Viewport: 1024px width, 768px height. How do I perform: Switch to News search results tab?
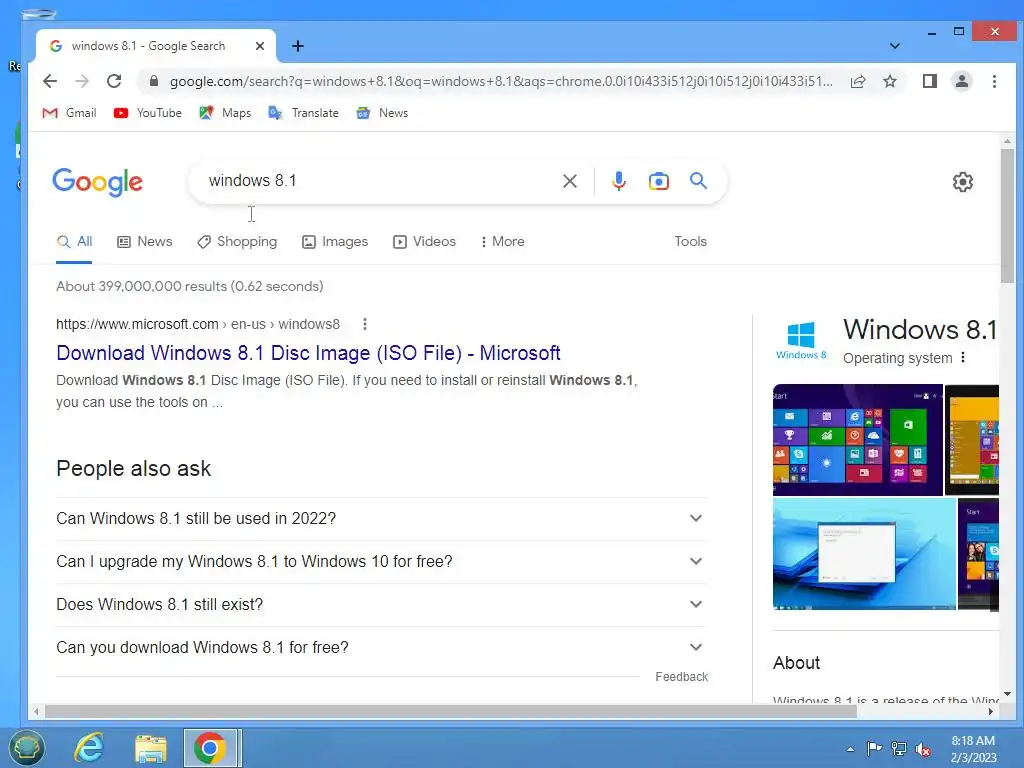144,242
